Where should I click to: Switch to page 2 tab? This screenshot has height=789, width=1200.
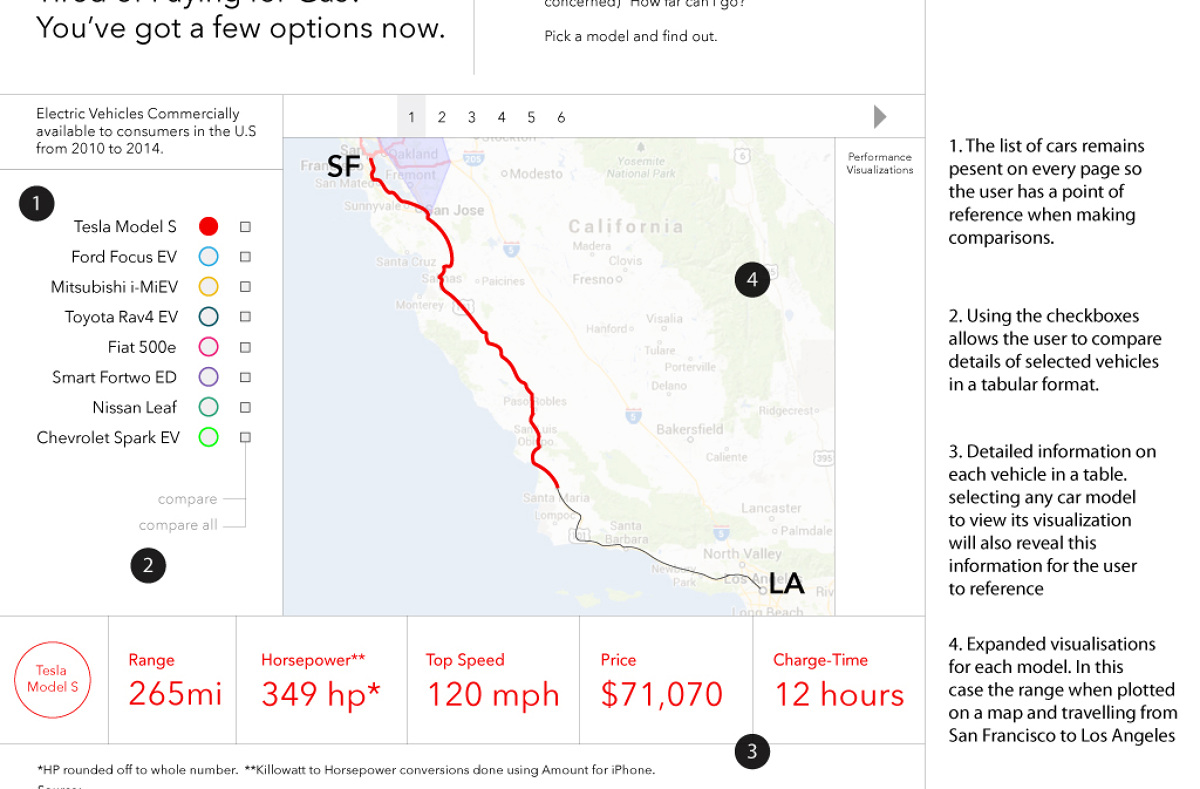pyautogui.click(x=442, y=116)
